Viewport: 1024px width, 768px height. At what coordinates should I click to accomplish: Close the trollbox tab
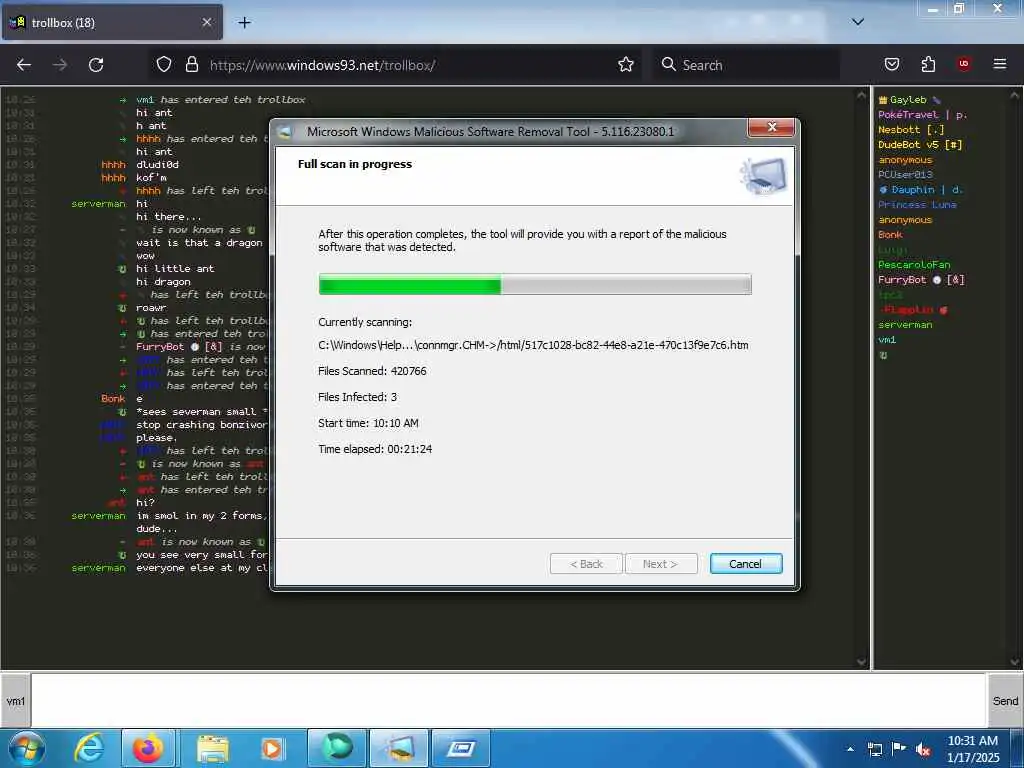click(206, 22)
